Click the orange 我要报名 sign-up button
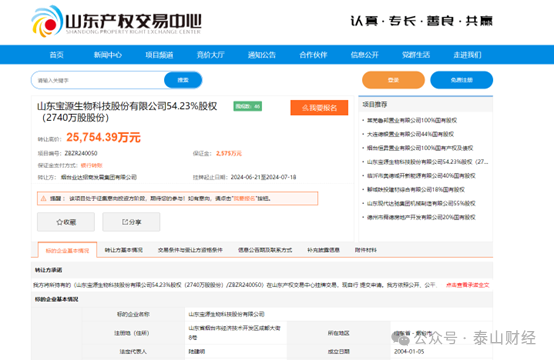 click(319, 108)
